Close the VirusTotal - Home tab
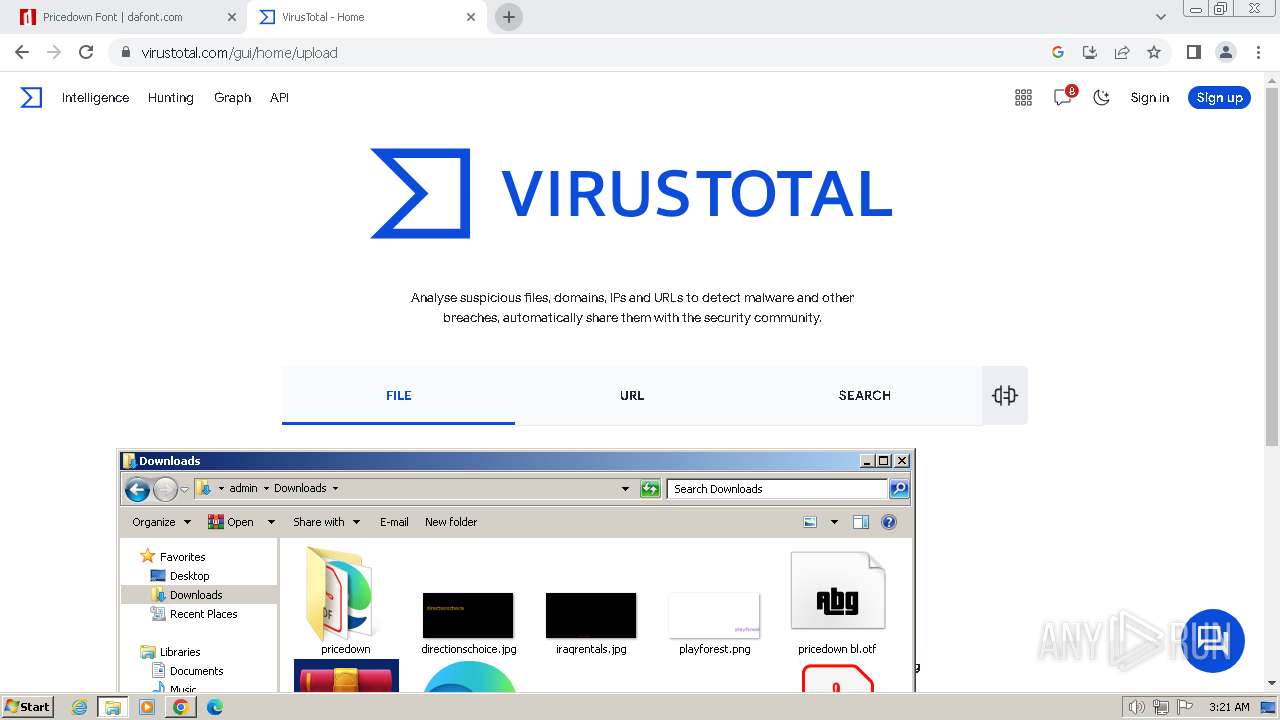This screenshot has height=720, width=1280. click(x=471, y=17)
